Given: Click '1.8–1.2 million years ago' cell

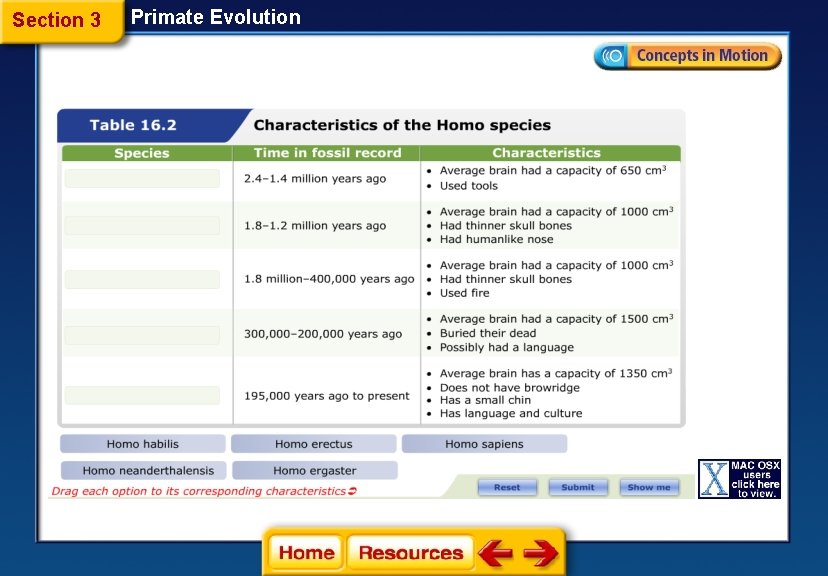Looking at the screenshot, I should coord(315,225).
